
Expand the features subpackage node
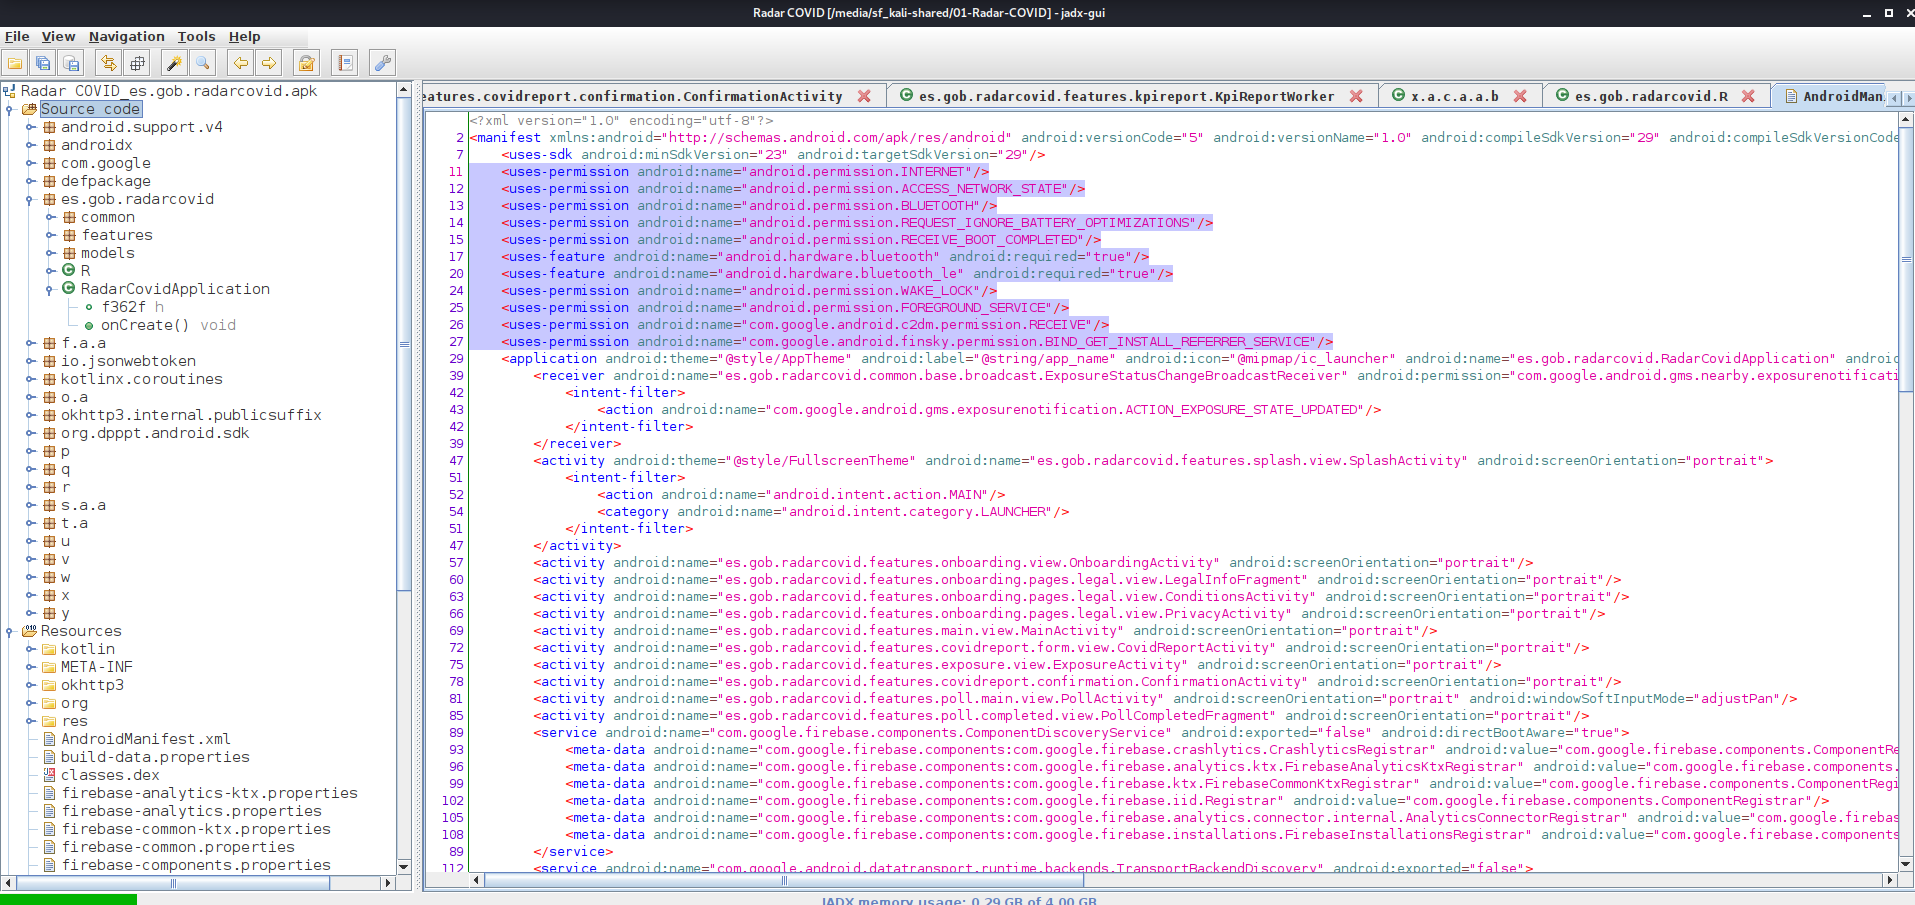(50, 235)
